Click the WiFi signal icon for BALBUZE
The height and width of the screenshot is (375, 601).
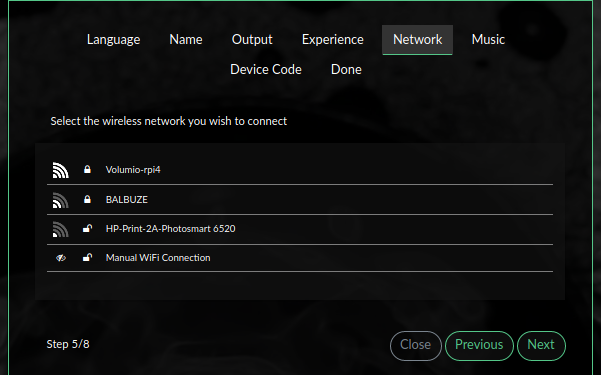[61, 200]
